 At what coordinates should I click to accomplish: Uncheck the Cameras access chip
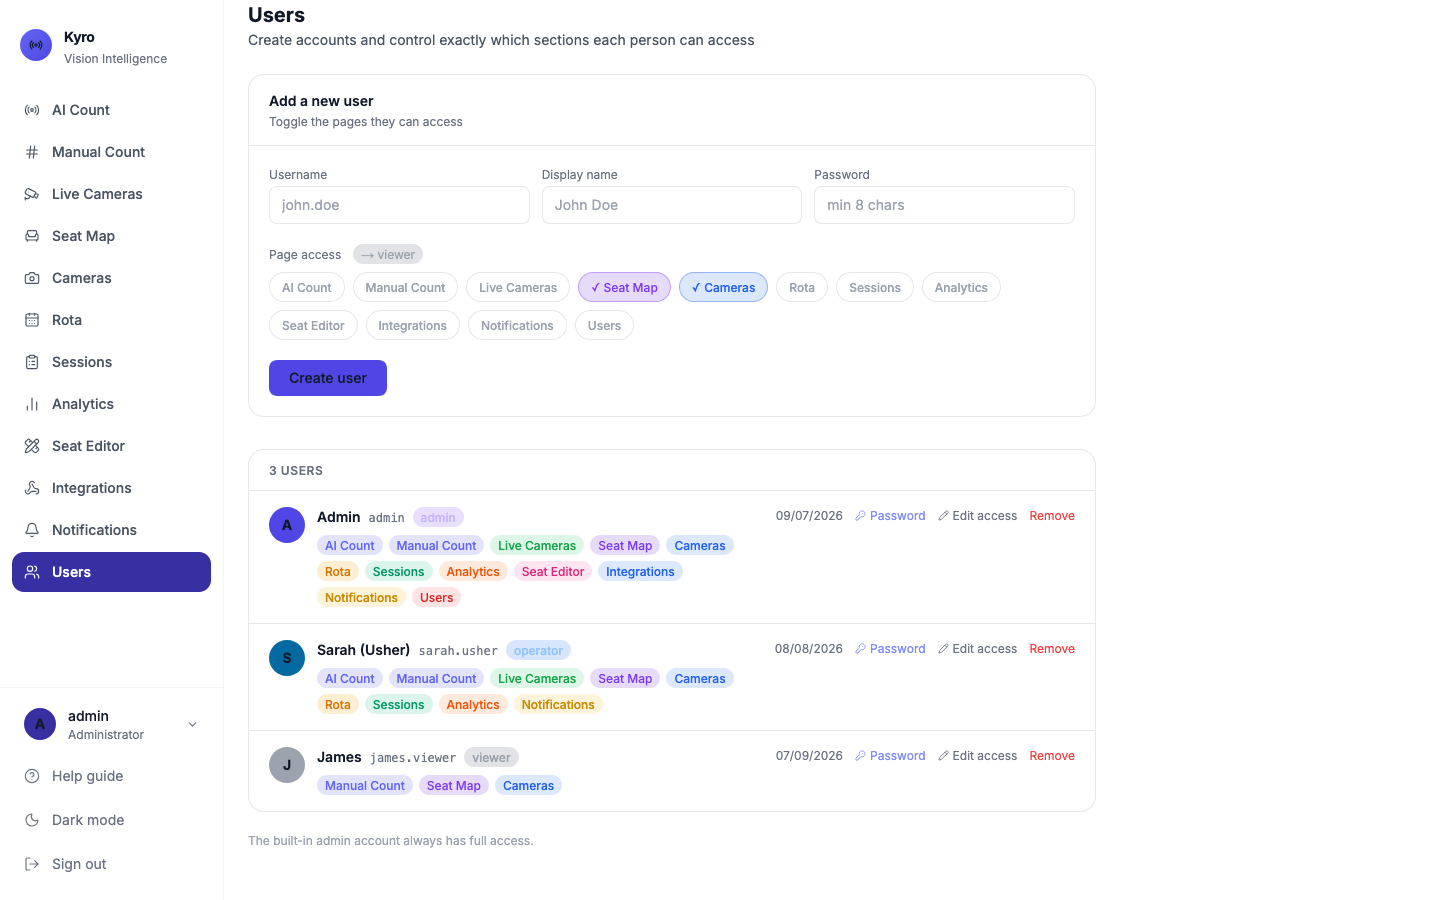[x=723, y=288]
